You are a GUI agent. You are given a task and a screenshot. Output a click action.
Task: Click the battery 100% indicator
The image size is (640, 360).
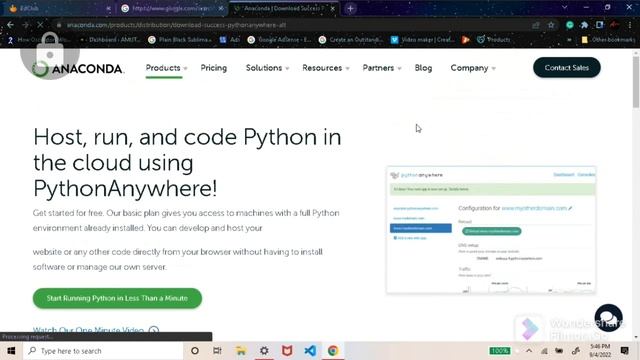click(x=500, y=351)
